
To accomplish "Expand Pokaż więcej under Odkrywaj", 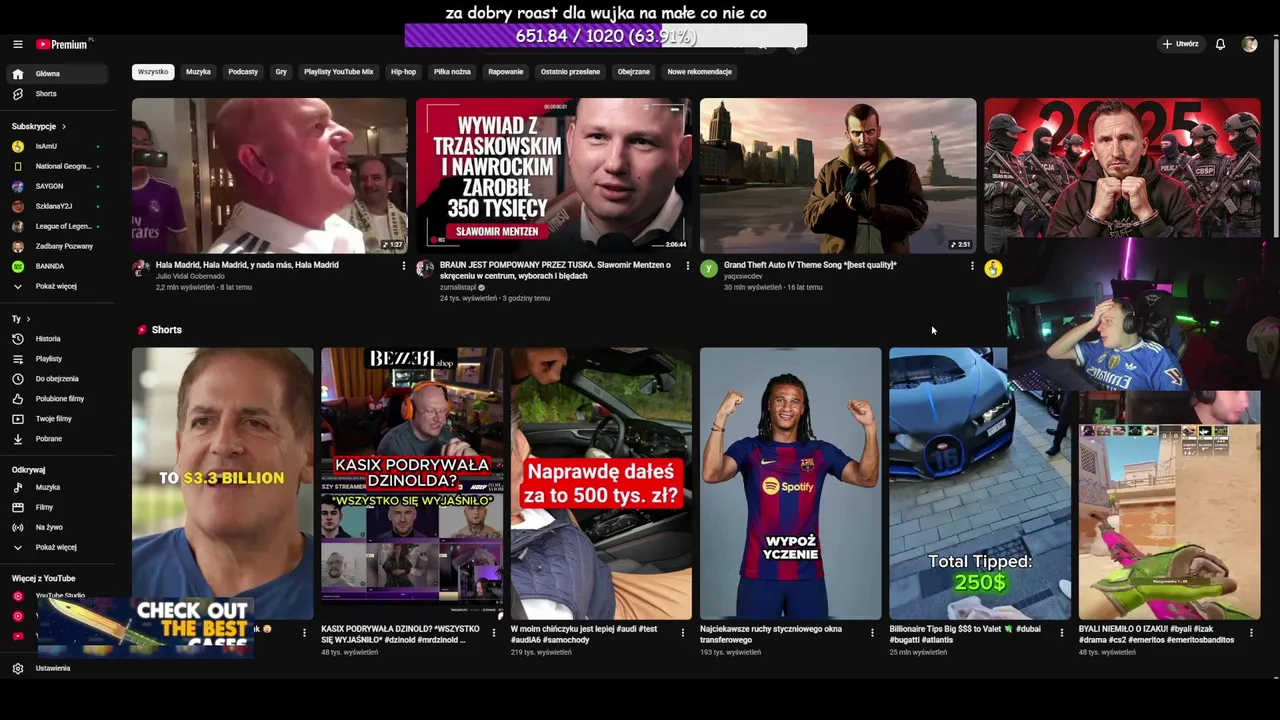I will point(59,548).
